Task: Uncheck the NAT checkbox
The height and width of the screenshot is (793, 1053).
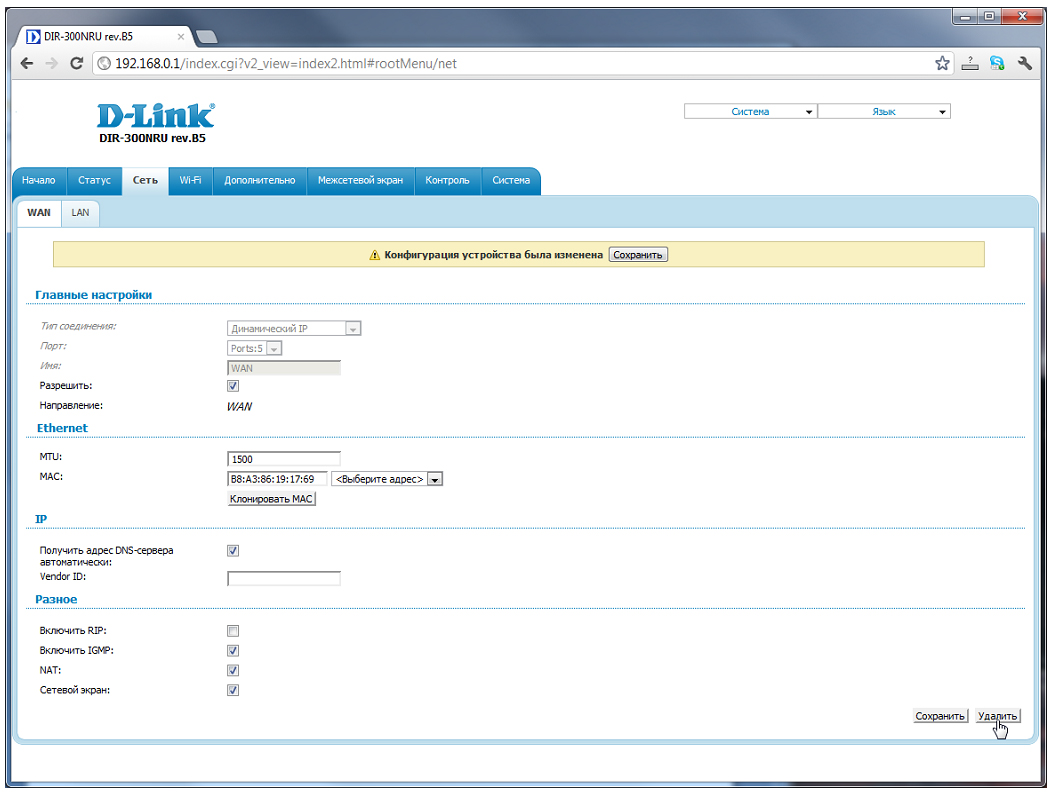Action: (233, 671)
